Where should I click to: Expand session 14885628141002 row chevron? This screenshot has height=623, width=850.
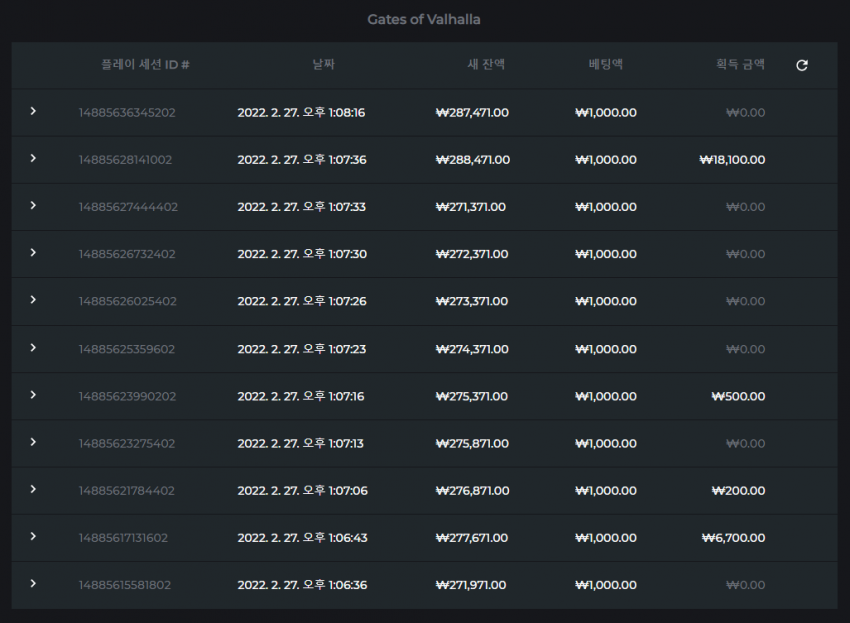click(33, 158)
